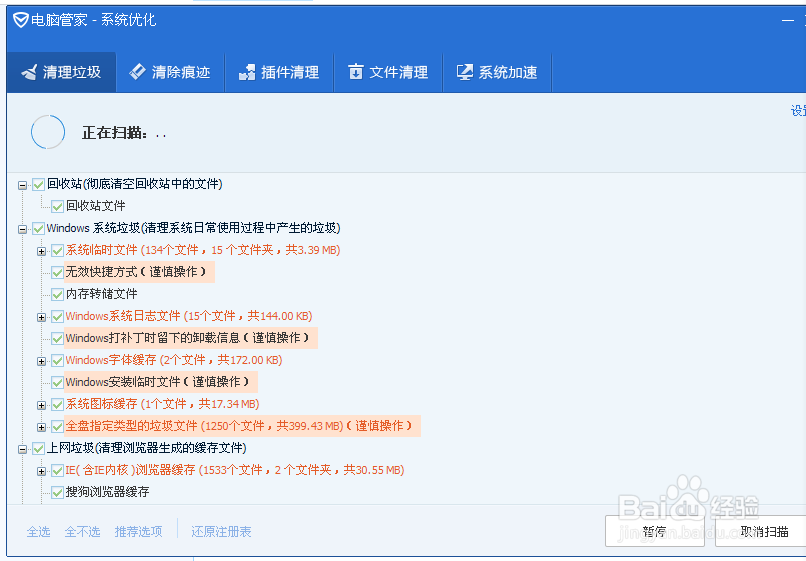The height and width of the screenshot is (561, 806).
Task: Click the circular scanning progress indicator
Action: point(48,132)
